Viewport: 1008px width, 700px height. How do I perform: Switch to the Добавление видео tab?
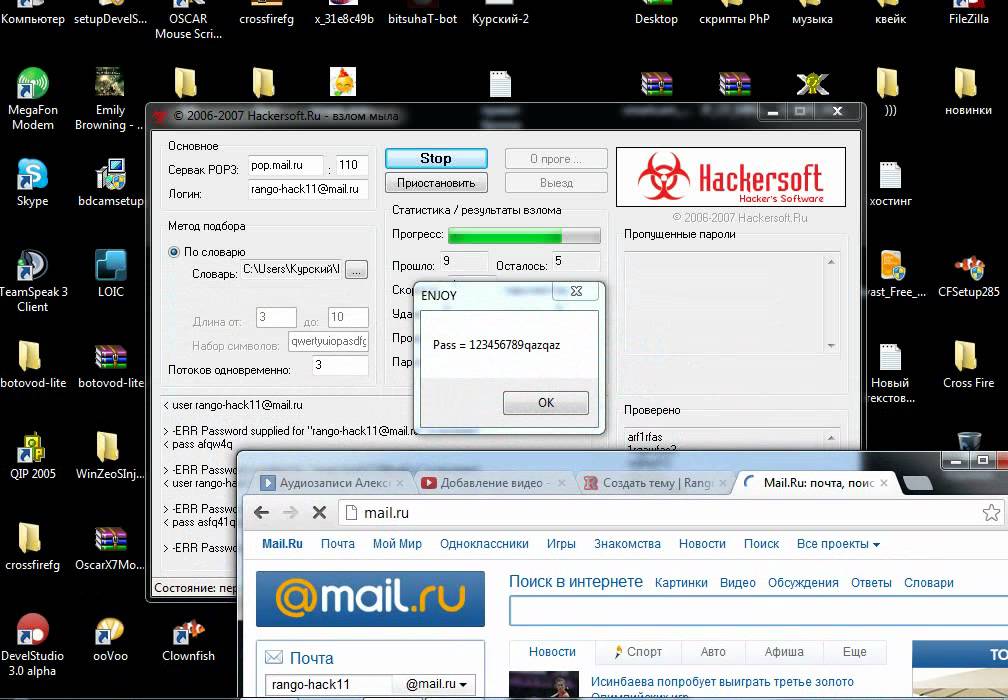(493, 483)
